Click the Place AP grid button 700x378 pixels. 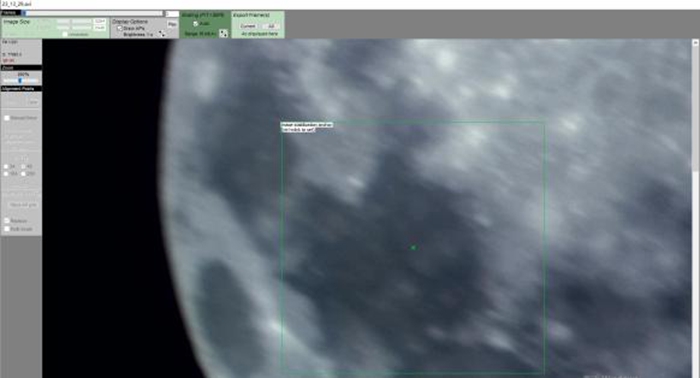(23, 205)
